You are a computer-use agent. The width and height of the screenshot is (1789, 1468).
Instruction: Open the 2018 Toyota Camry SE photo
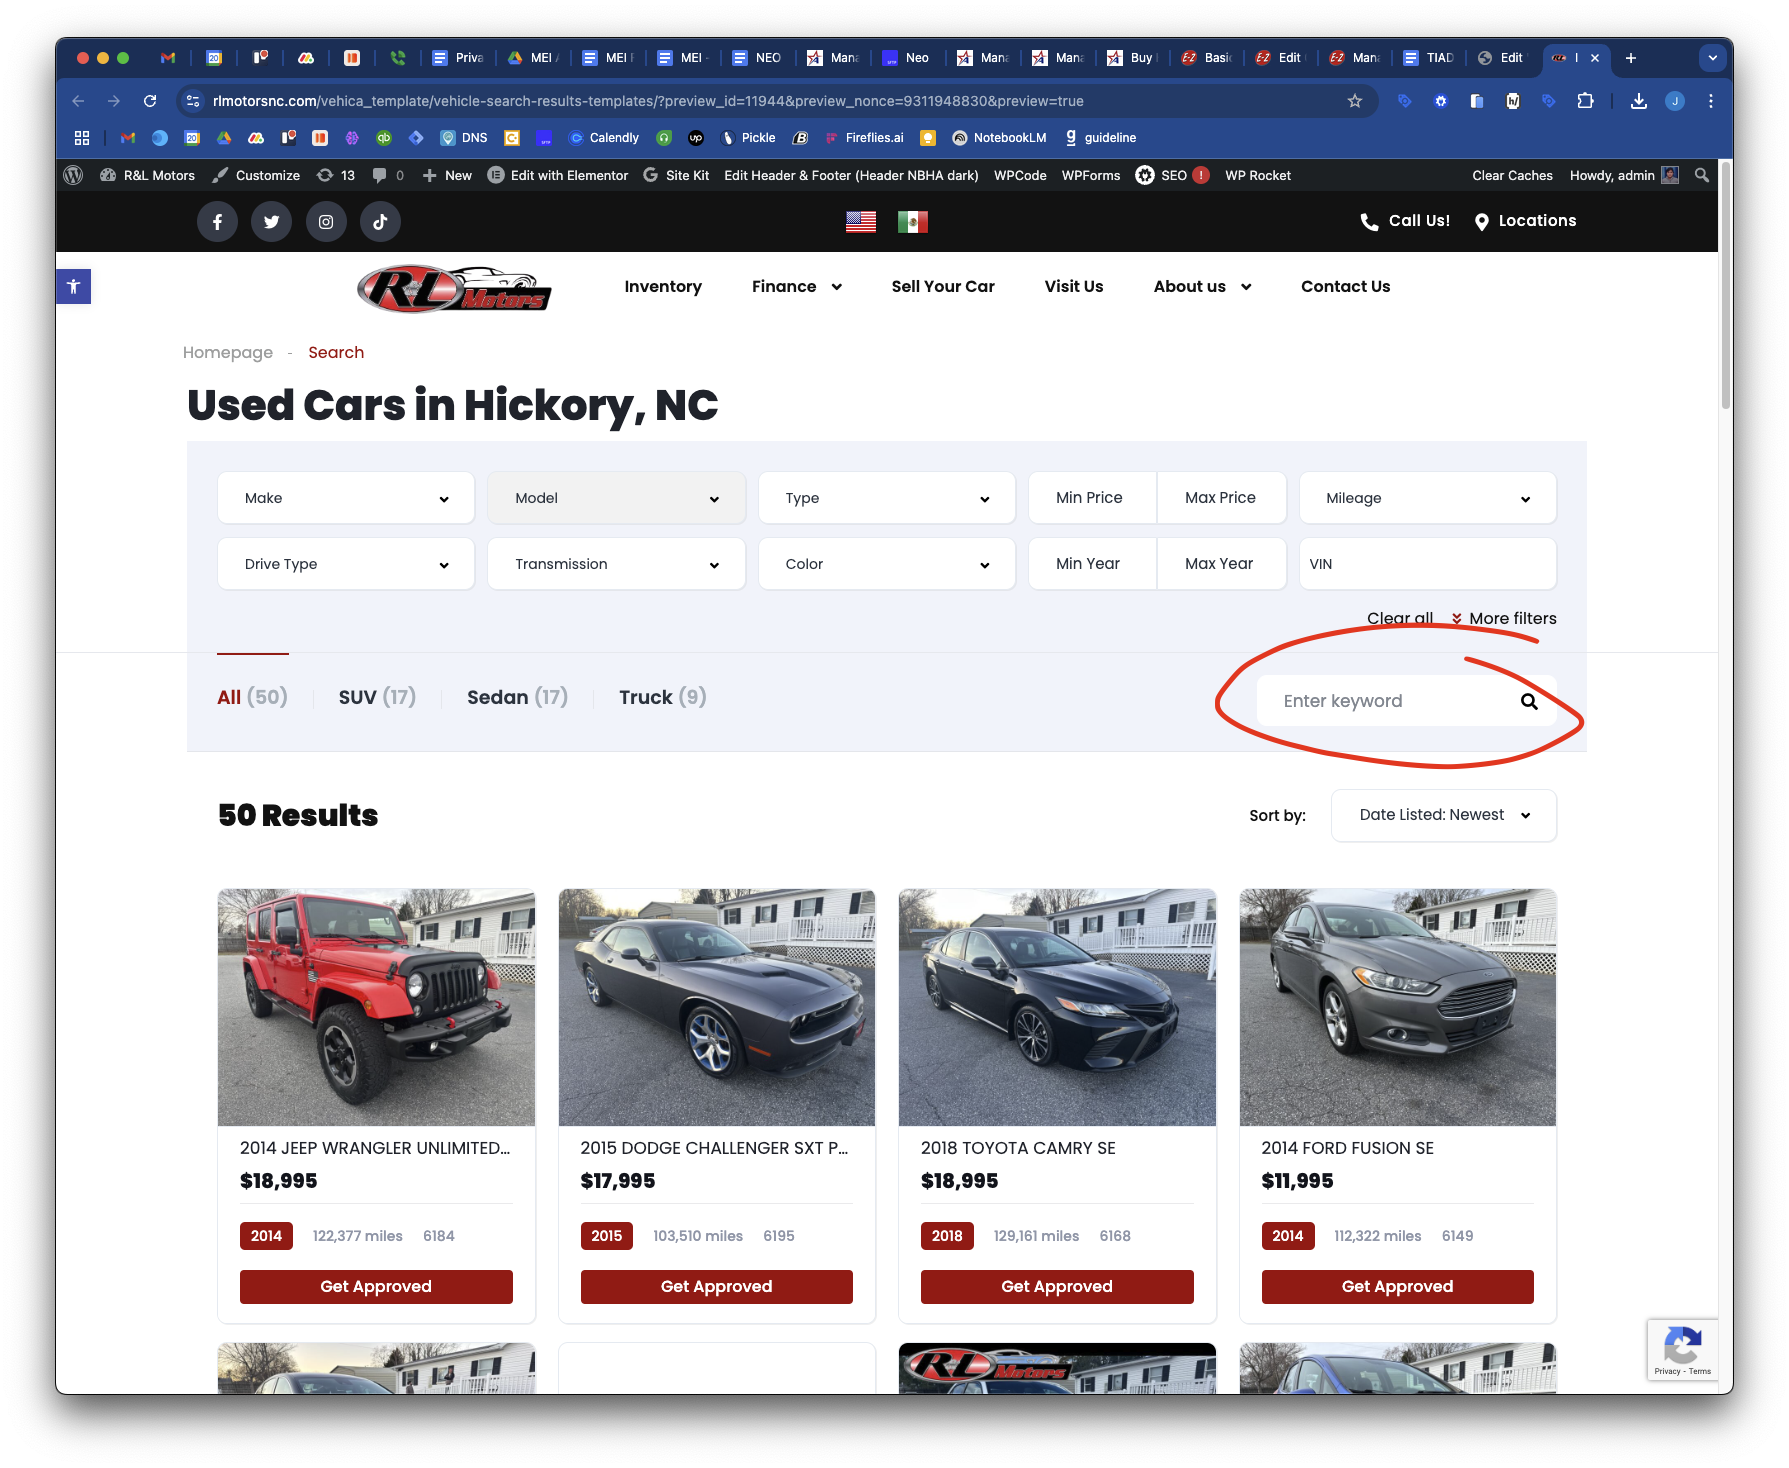[1057, 1007]
